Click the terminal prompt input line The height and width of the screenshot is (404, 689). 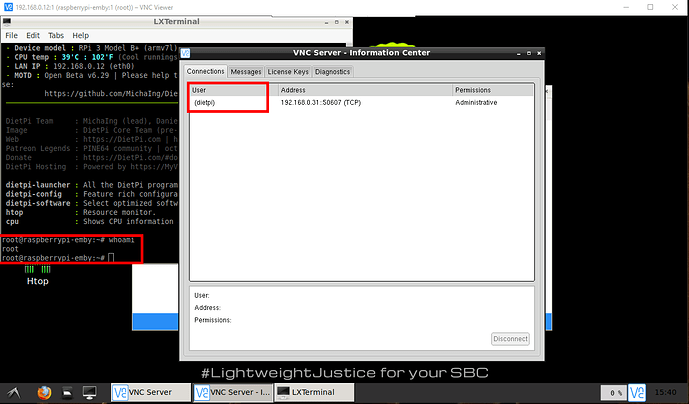pyautogui.click(x=58, y=258)
